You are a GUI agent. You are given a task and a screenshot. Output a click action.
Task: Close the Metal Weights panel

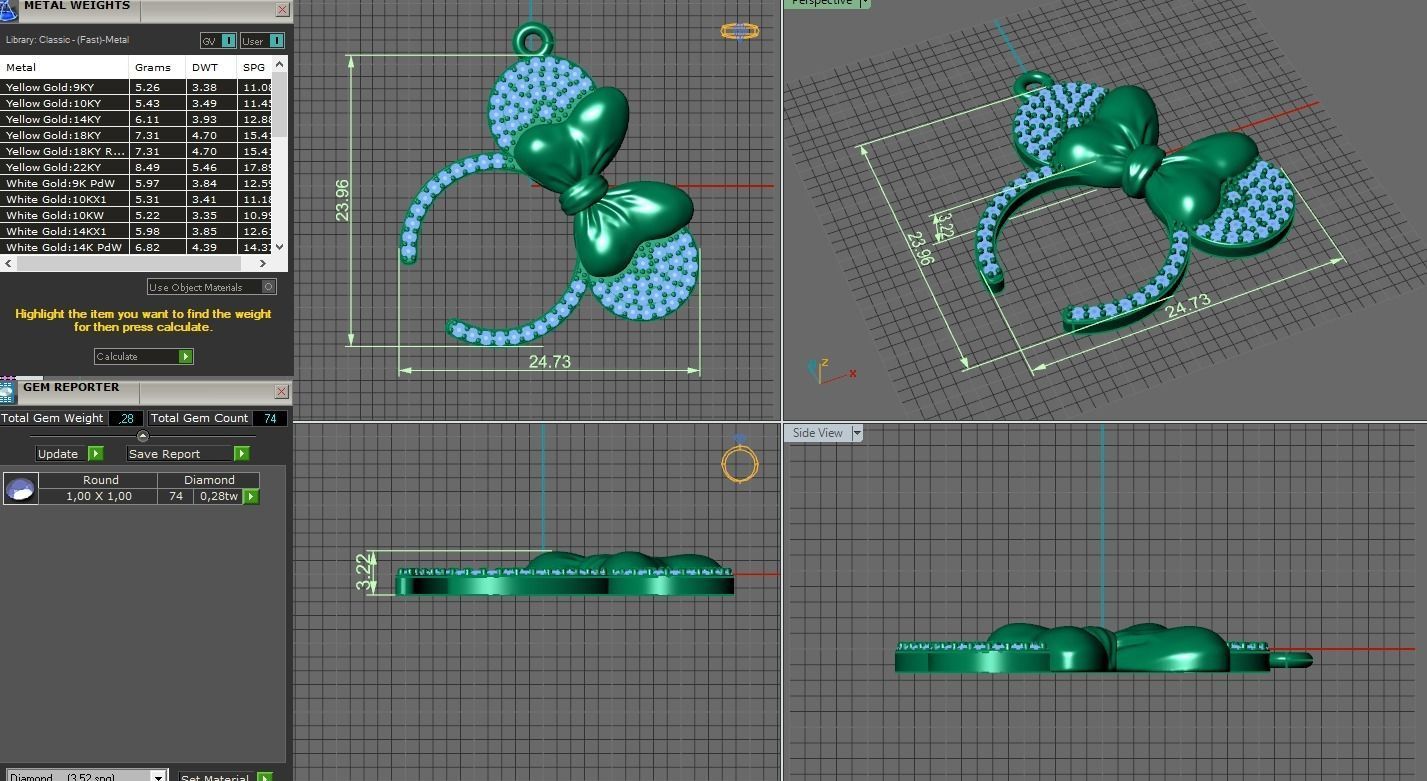click(282, 10)
